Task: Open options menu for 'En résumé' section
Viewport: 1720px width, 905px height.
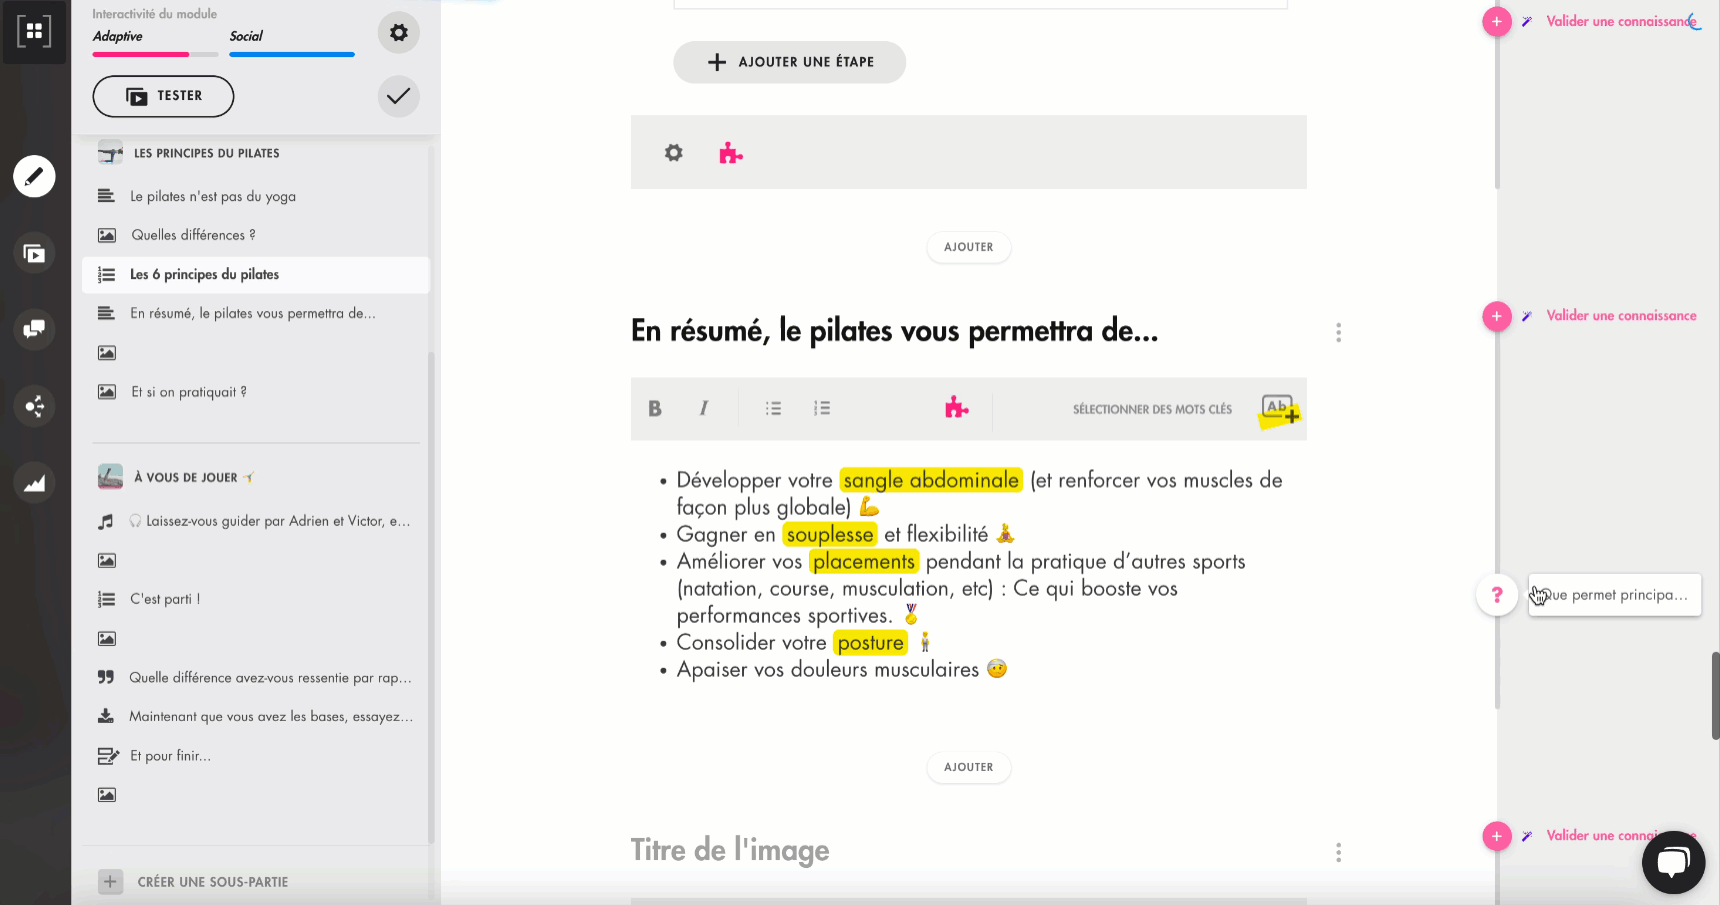Action: [1338, 332]
